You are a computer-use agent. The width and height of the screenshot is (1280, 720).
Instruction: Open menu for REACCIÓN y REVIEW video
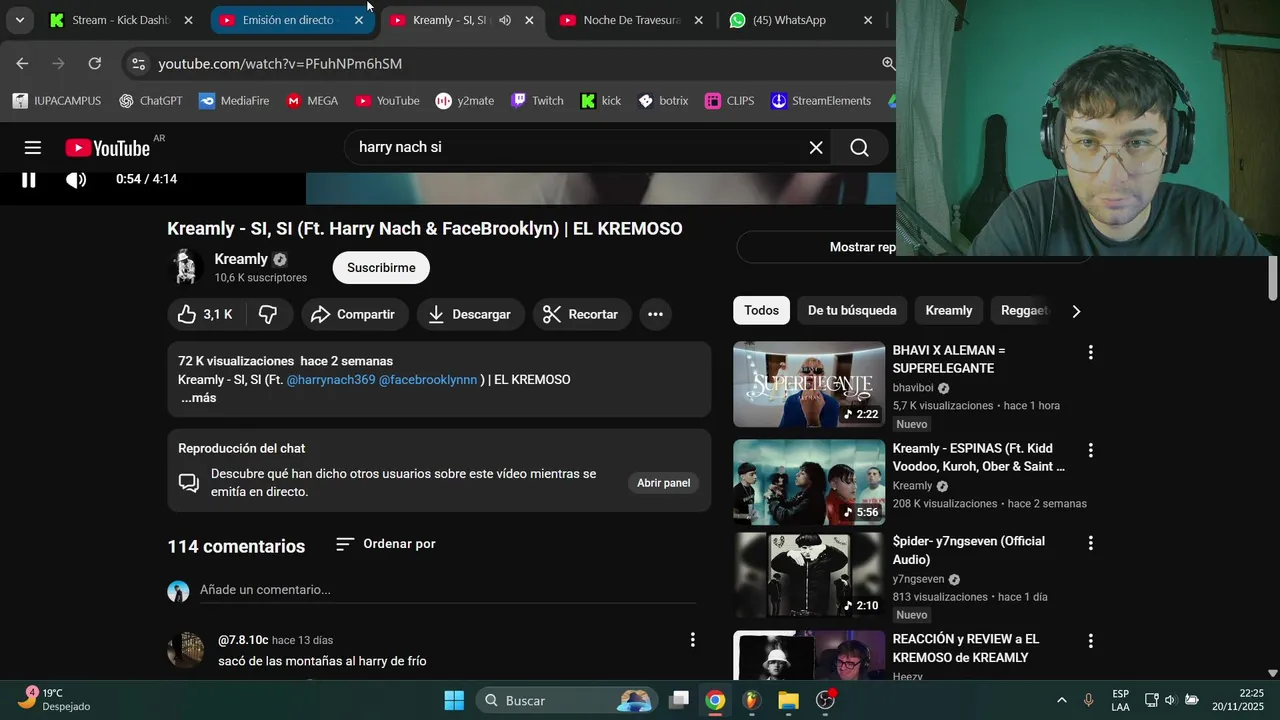click(1090, 641)
